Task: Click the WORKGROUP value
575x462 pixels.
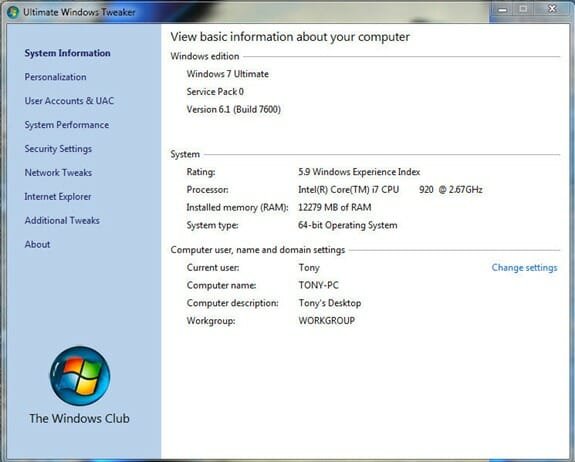Action: click(x=326, y=321)
